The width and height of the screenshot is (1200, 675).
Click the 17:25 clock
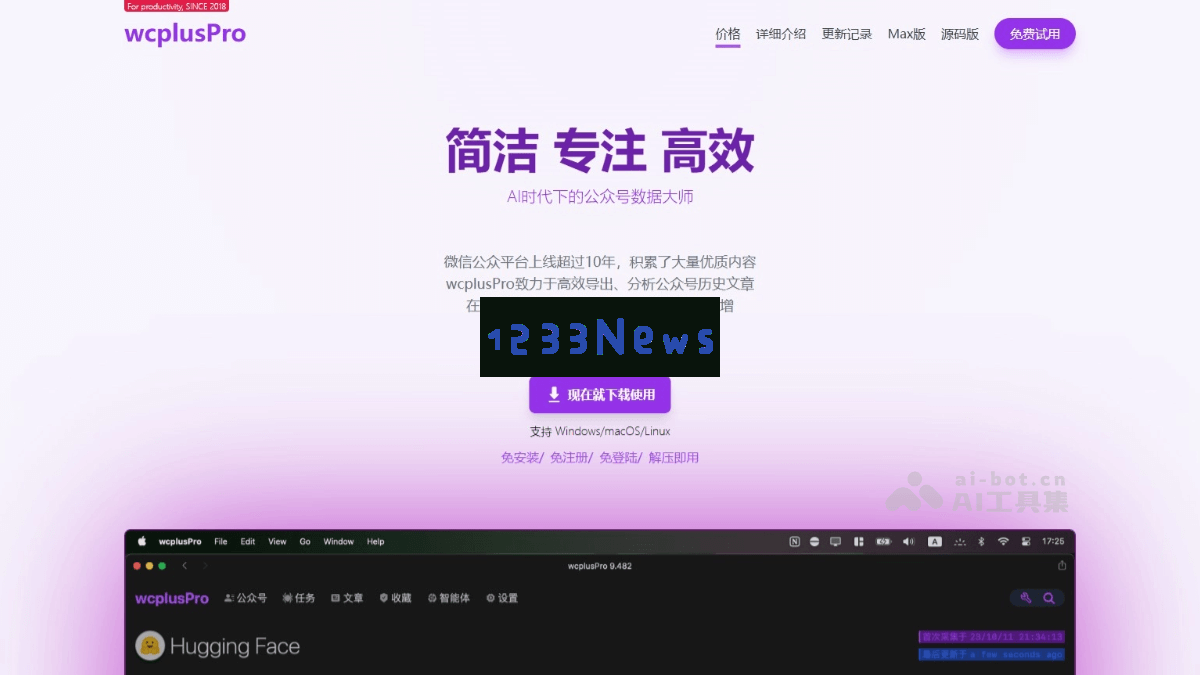1053,541
